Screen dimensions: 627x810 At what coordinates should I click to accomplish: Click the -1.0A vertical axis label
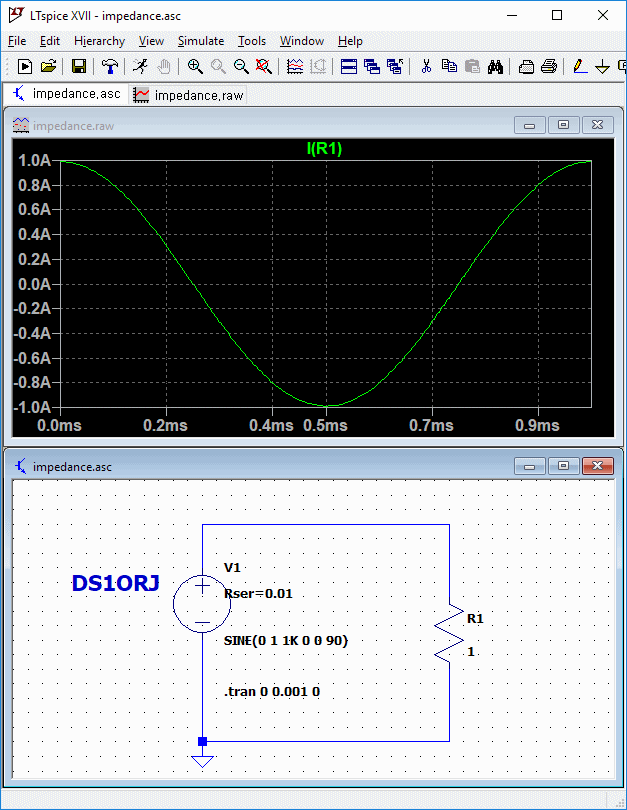pos(32,407)
